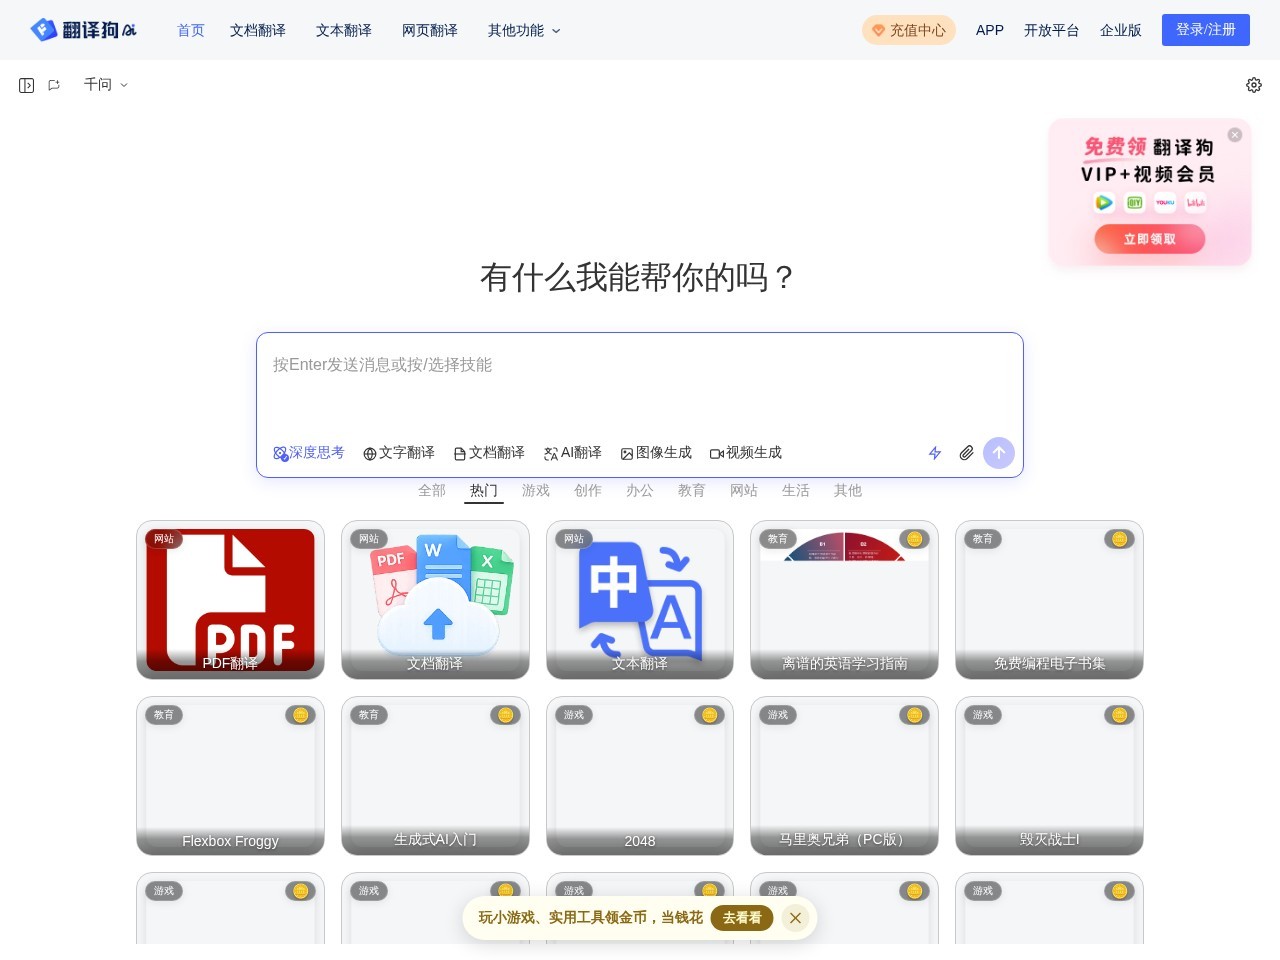Open the 充值中心 button
The height and width of the screenshot is (960, 1280).
(909, 30)
